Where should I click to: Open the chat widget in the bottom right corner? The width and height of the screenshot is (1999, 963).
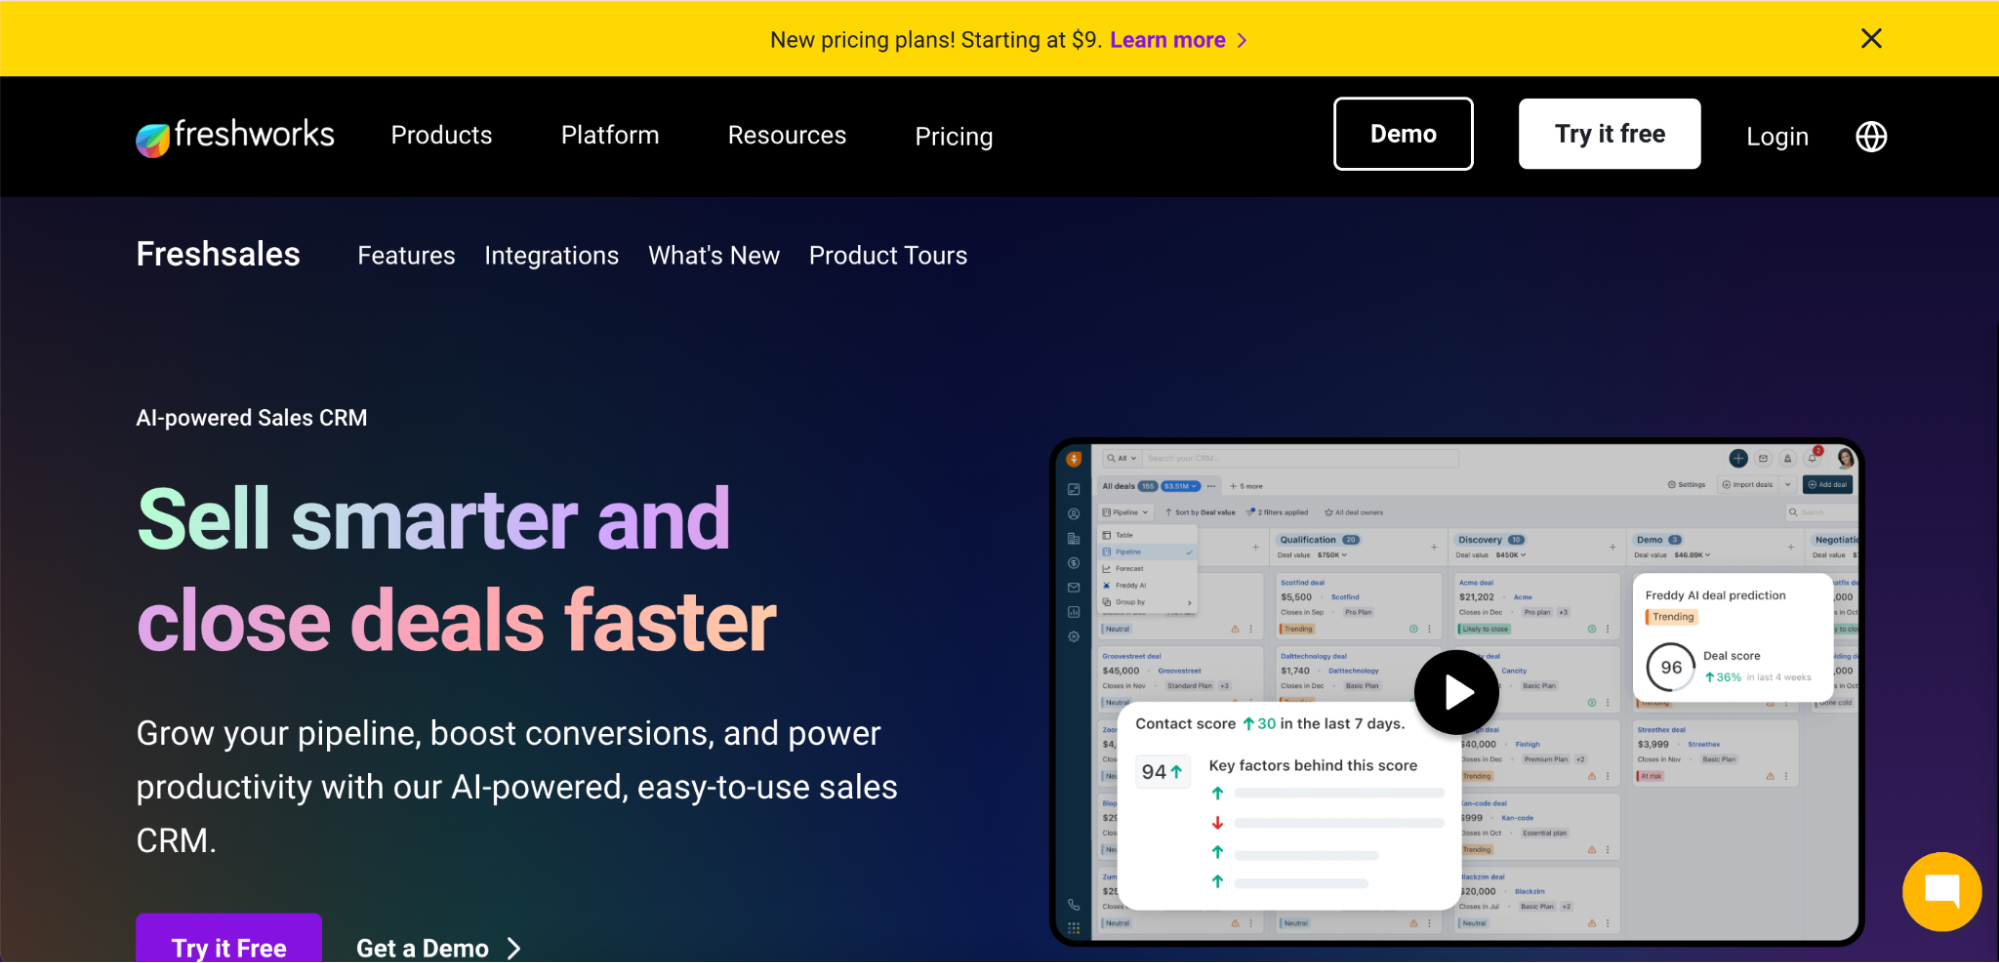point(1941,891)
